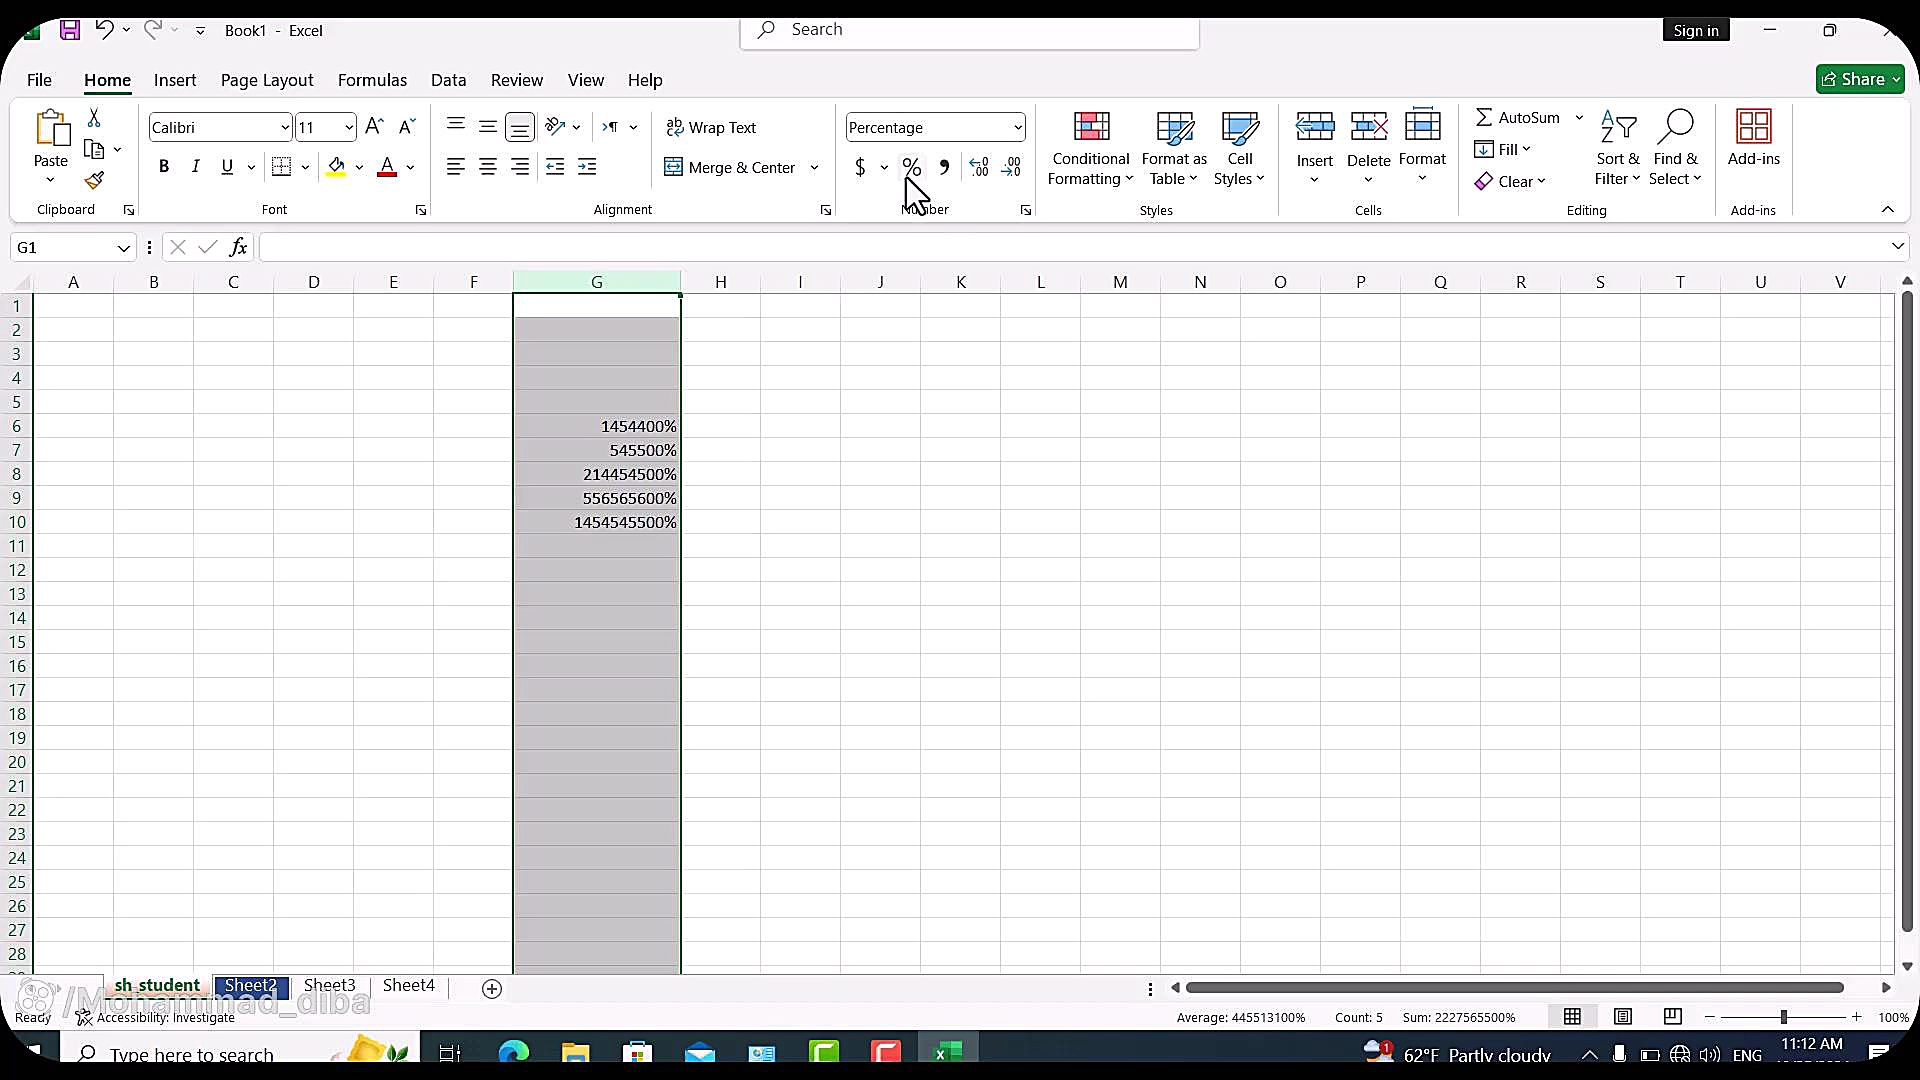Click the Format Painter brush icon
Screen dimensions: 1920x1080
94,181
